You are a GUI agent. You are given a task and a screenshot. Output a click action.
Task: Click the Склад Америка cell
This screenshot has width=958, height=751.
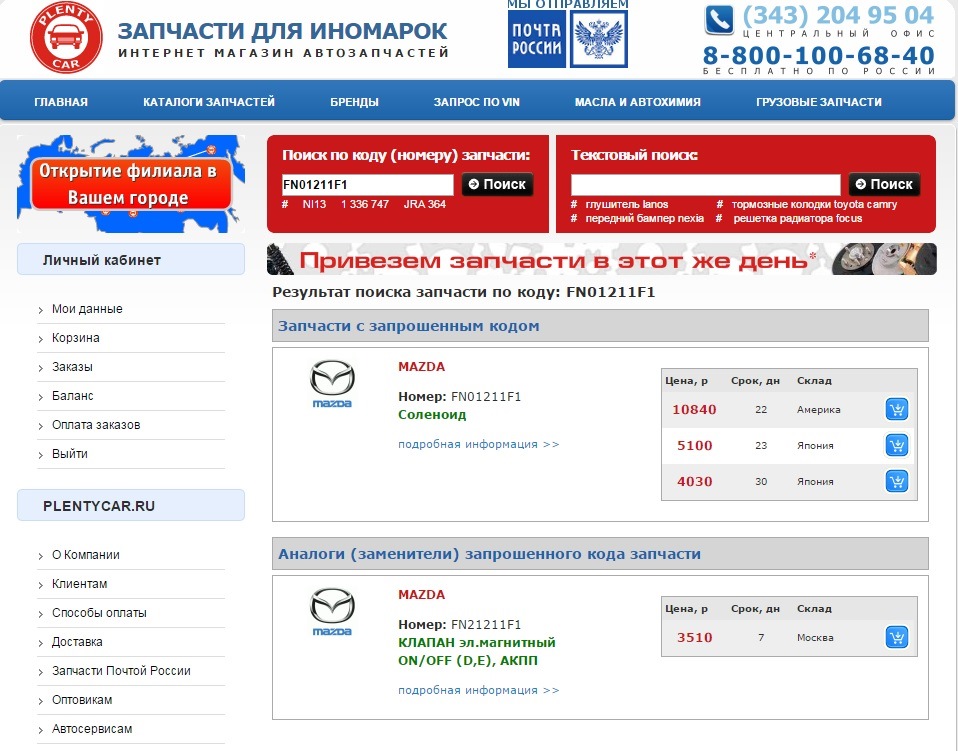(x=819, y=409)
